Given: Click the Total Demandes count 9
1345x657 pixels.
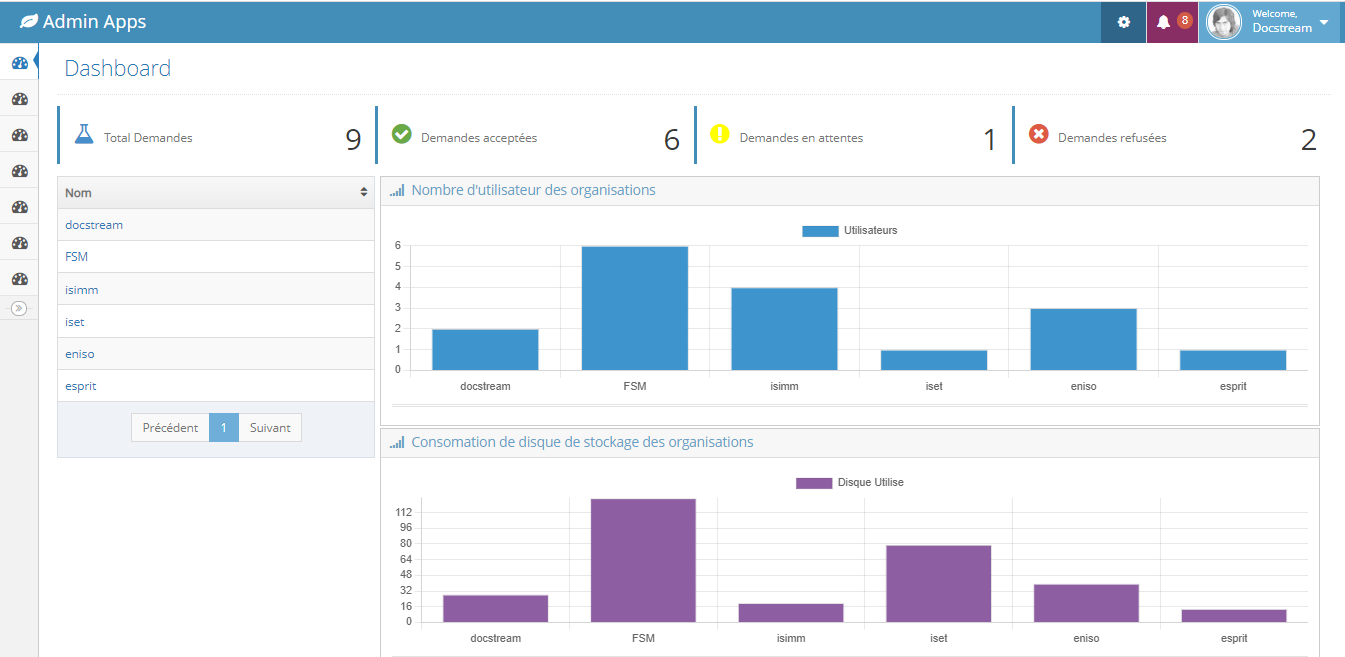Looking at the screenshot, I should click(353, 140).
